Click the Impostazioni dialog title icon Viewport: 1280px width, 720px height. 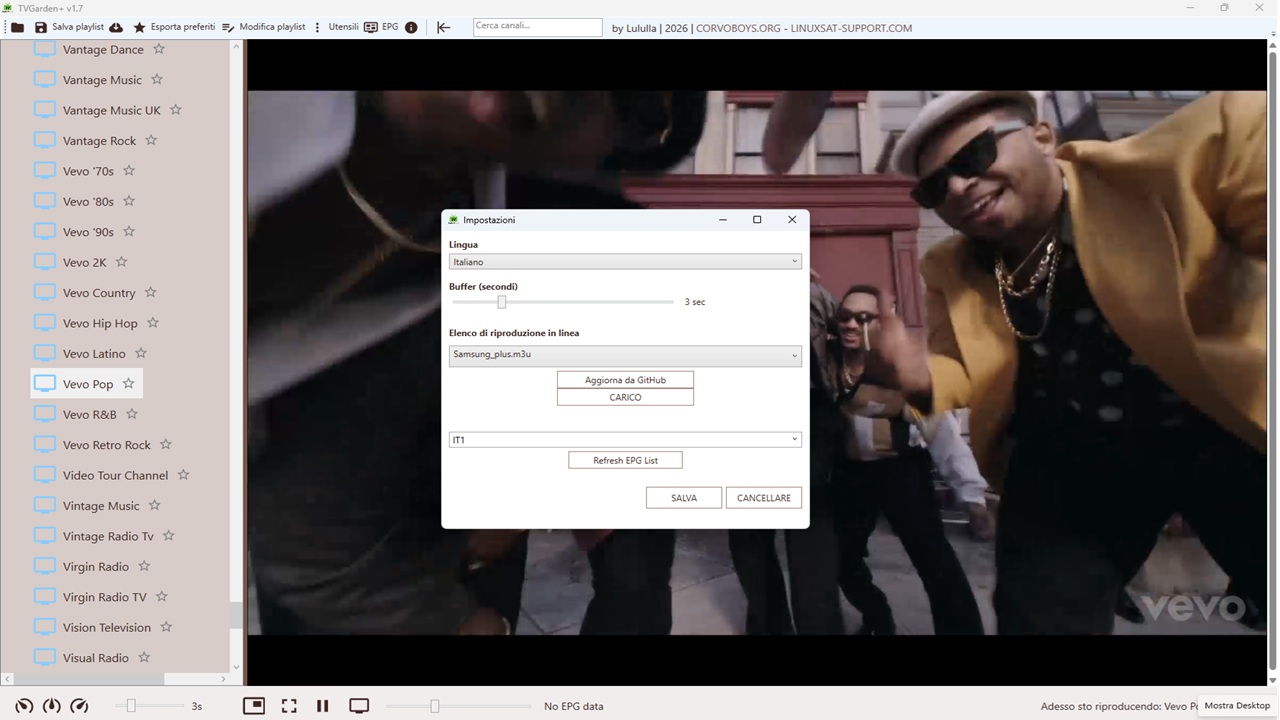[453, 220]
